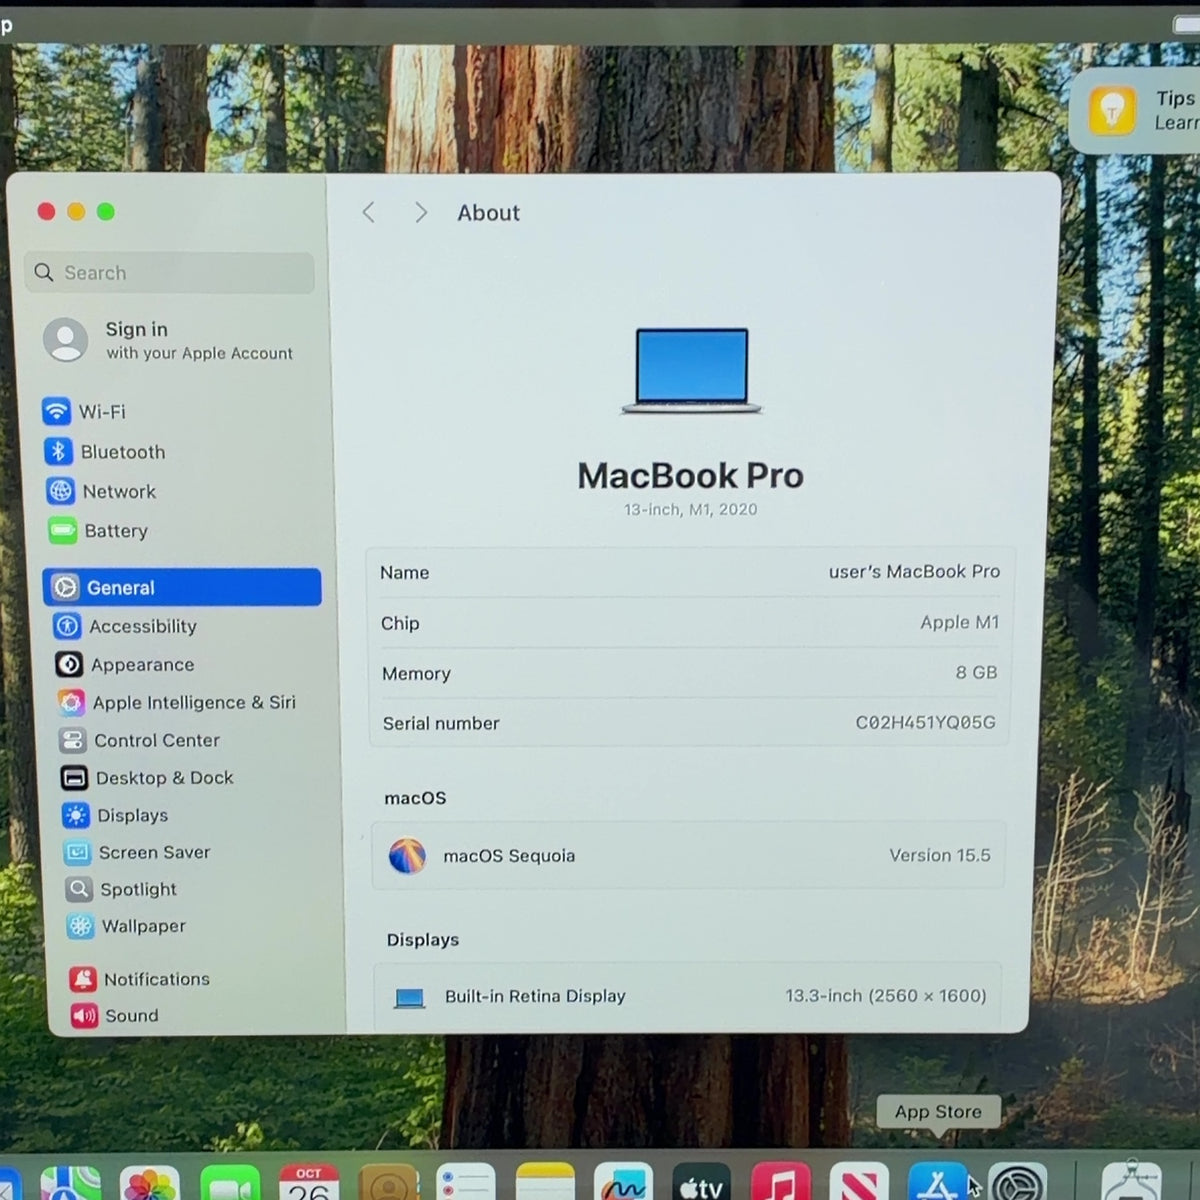Open Calendar in the Dock
1200x1200 pixels.
click(x=309, y=1184)
